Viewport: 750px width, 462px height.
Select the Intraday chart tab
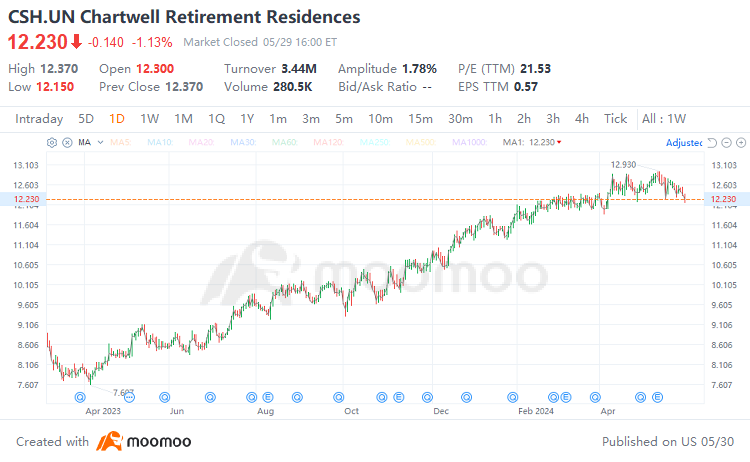pyautogui.click(x=39, y=119)
